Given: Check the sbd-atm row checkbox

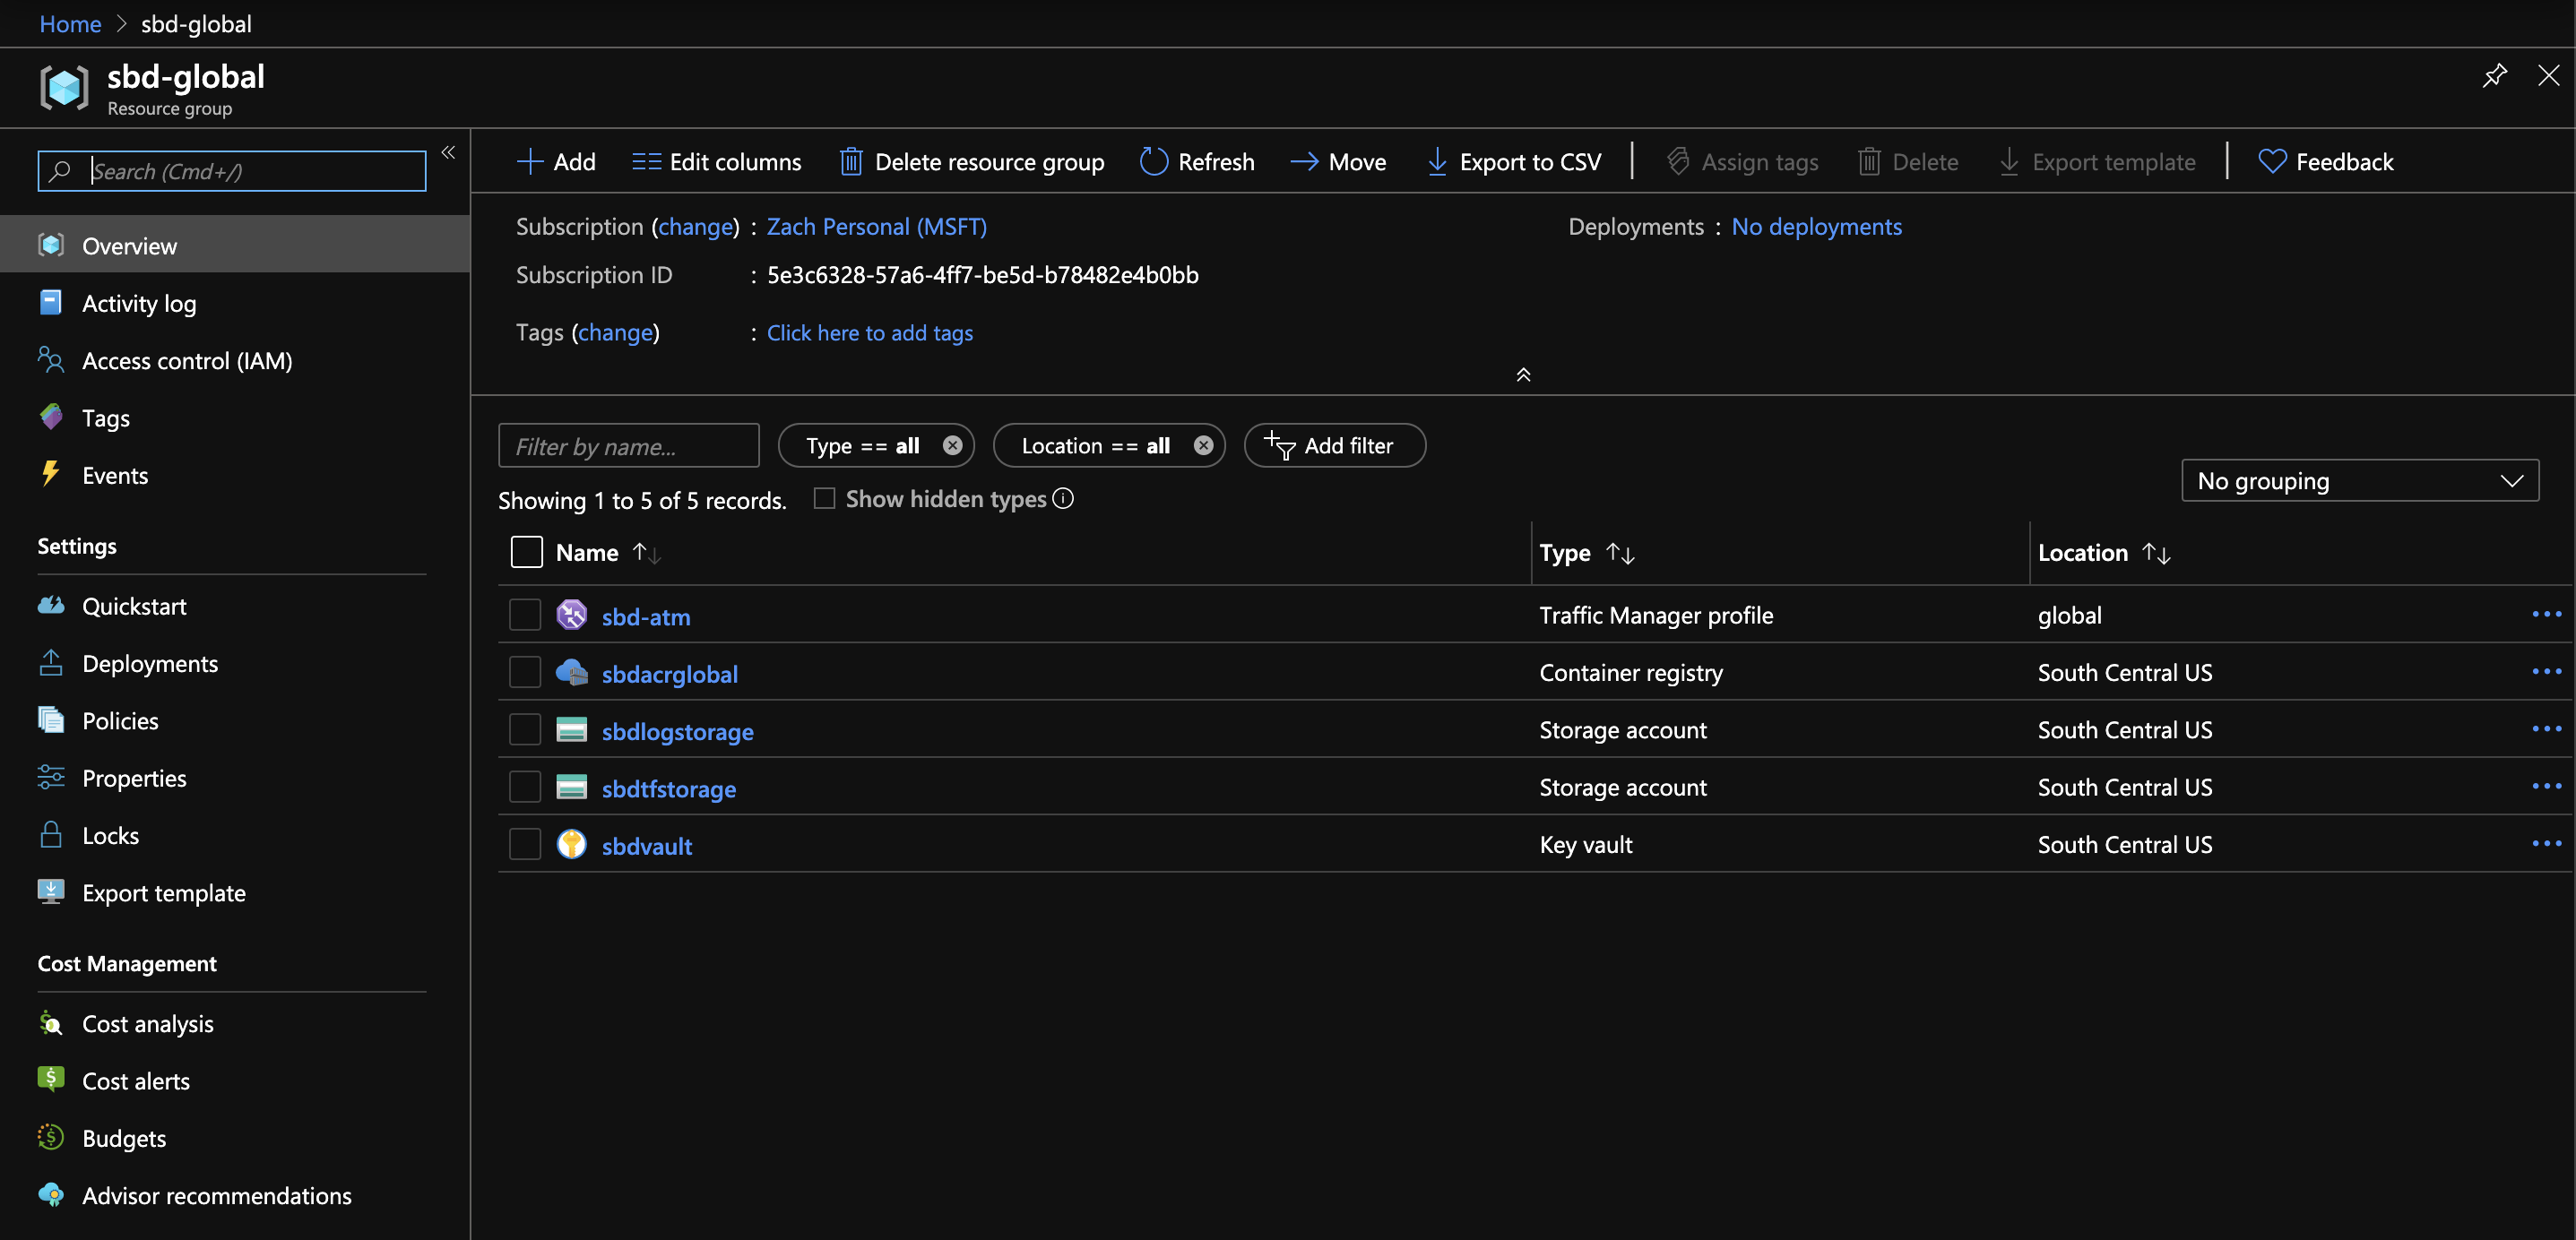Looking at the screenshot, I should pyautogui.click(x=525, y=614).
